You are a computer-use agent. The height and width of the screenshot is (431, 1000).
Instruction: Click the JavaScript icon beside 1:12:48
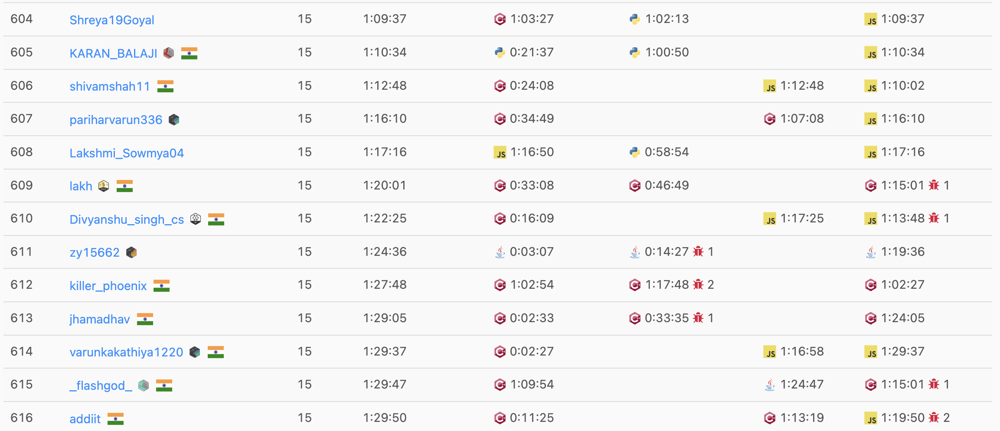(769, 86)
